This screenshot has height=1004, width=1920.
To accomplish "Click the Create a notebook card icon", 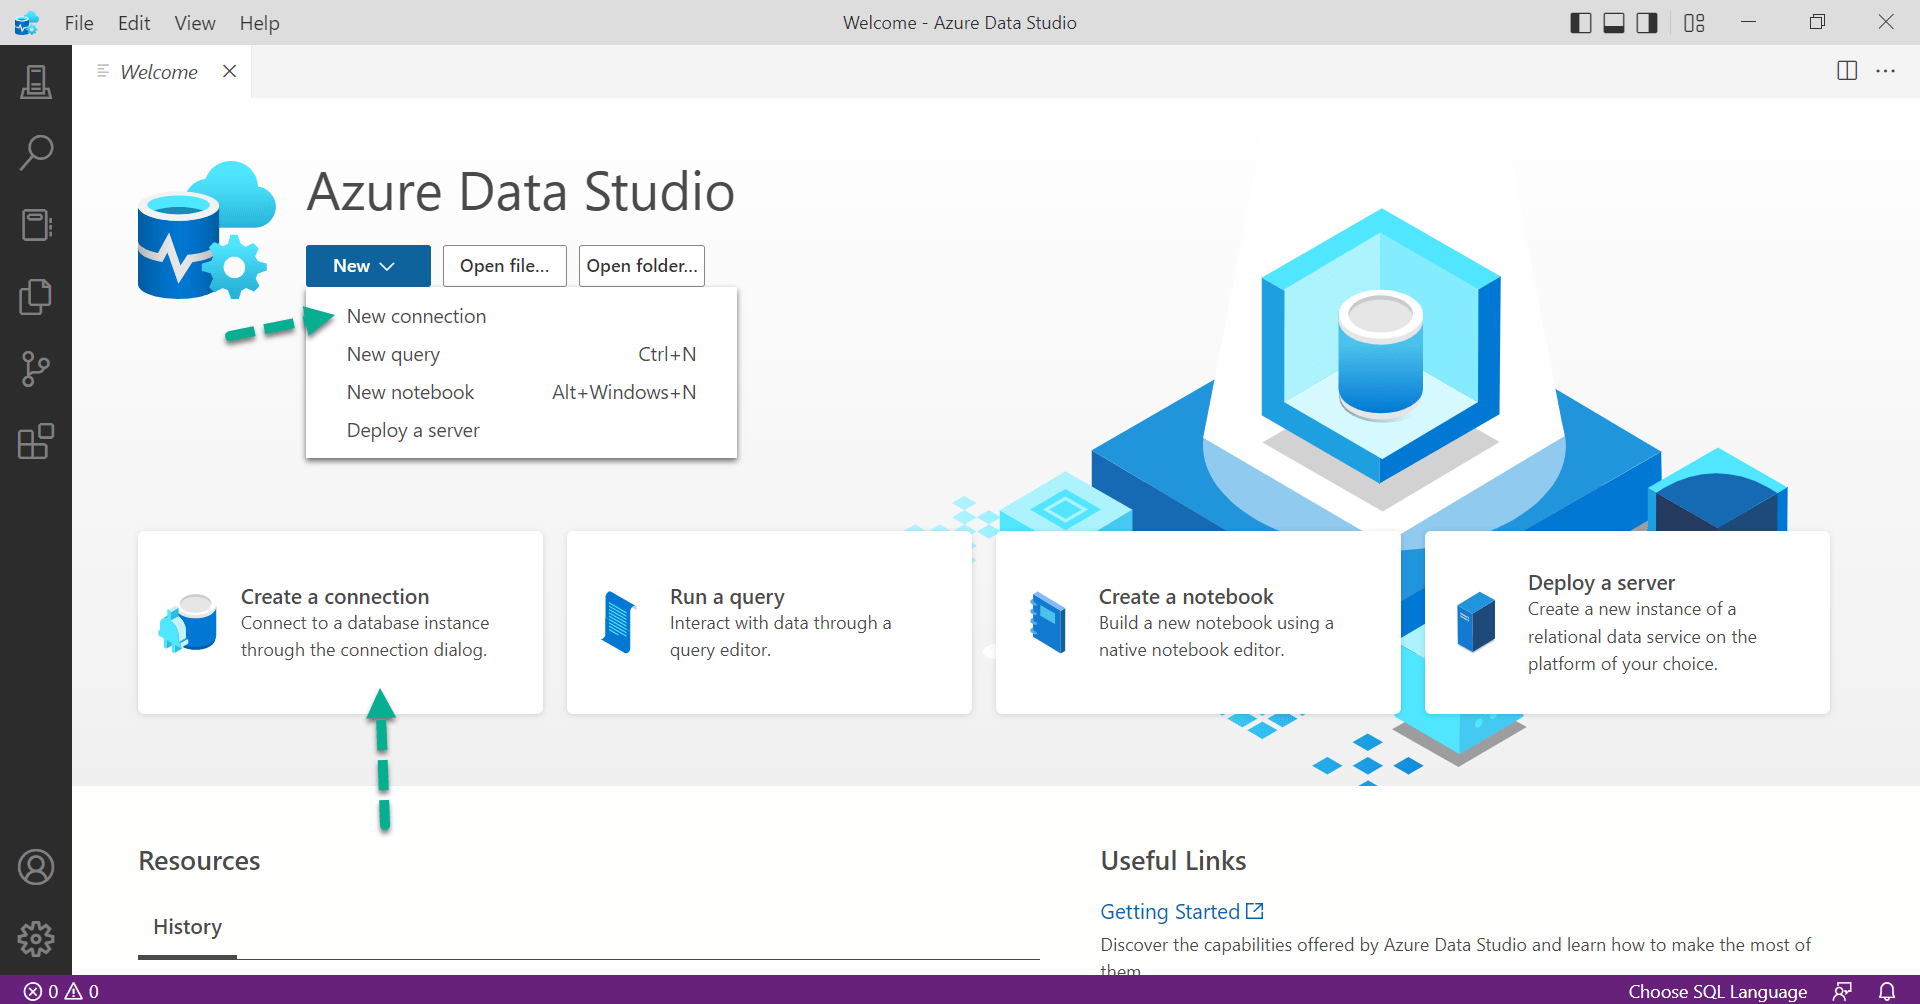I will click(1048, 623).
